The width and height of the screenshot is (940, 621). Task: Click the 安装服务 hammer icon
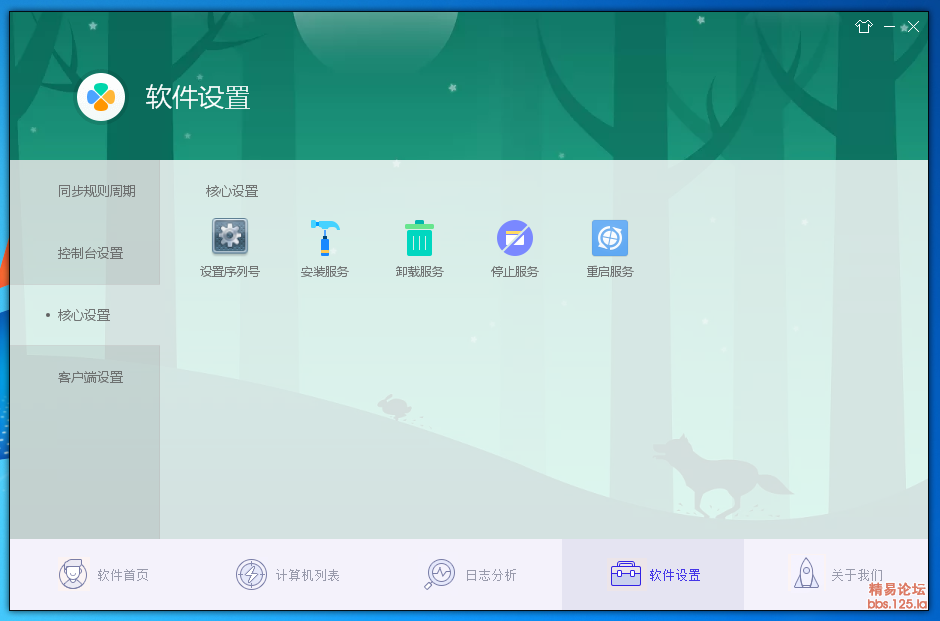tap(325, 237)
